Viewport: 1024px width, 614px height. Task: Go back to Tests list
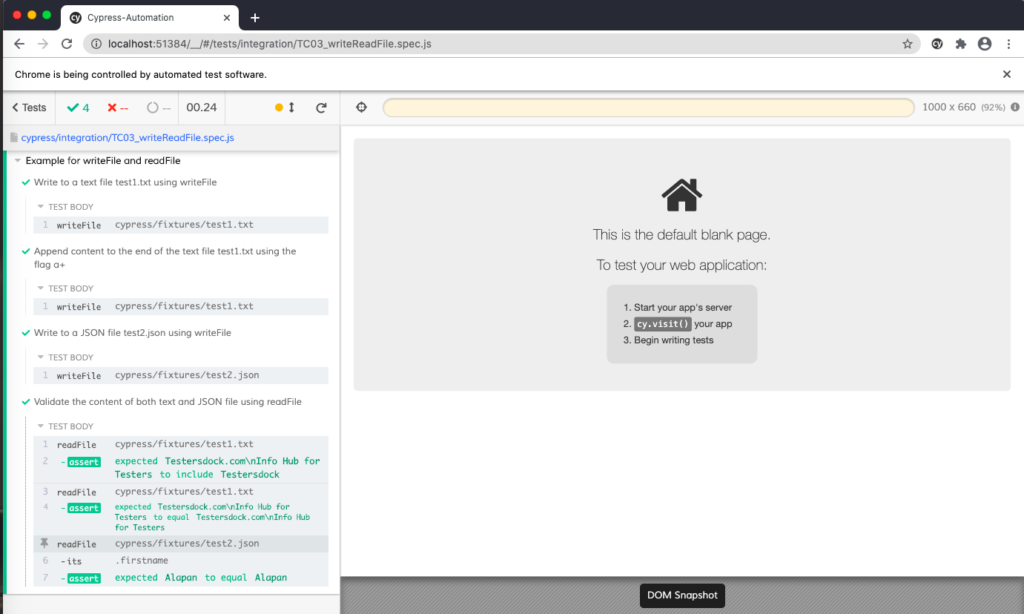click(28, 108)
